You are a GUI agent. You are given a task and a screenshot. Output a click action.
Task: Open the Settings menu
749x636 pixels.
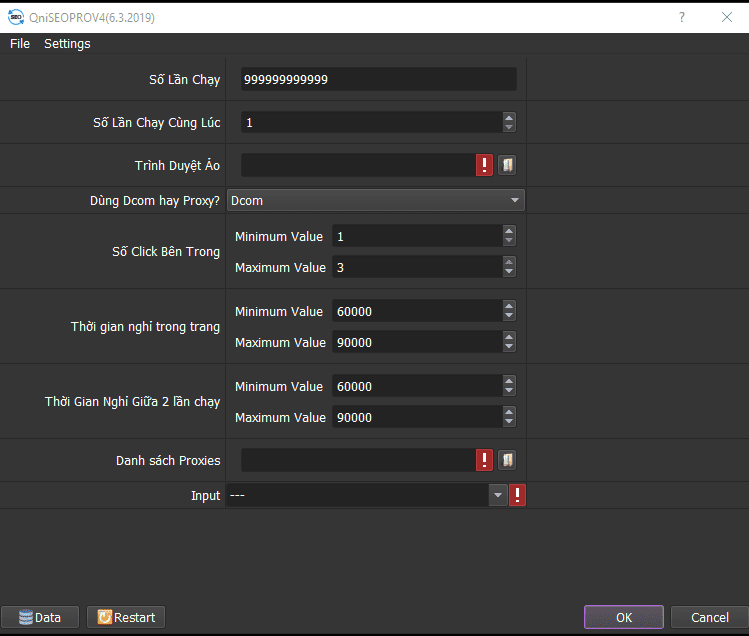67,44
